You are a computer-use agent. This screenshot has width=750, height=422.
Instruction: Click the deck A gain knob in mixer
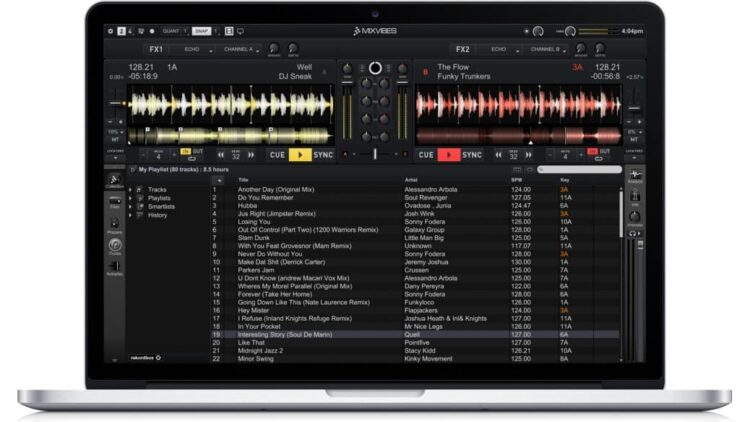[348, 69]
